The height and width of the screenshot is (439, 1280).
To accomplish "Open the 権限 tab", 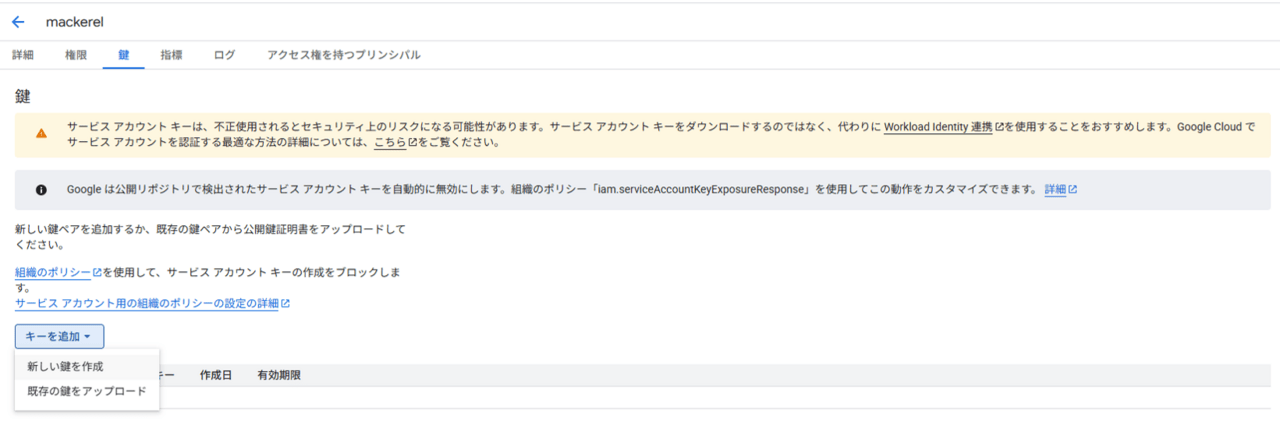I will tap(76, 55).
